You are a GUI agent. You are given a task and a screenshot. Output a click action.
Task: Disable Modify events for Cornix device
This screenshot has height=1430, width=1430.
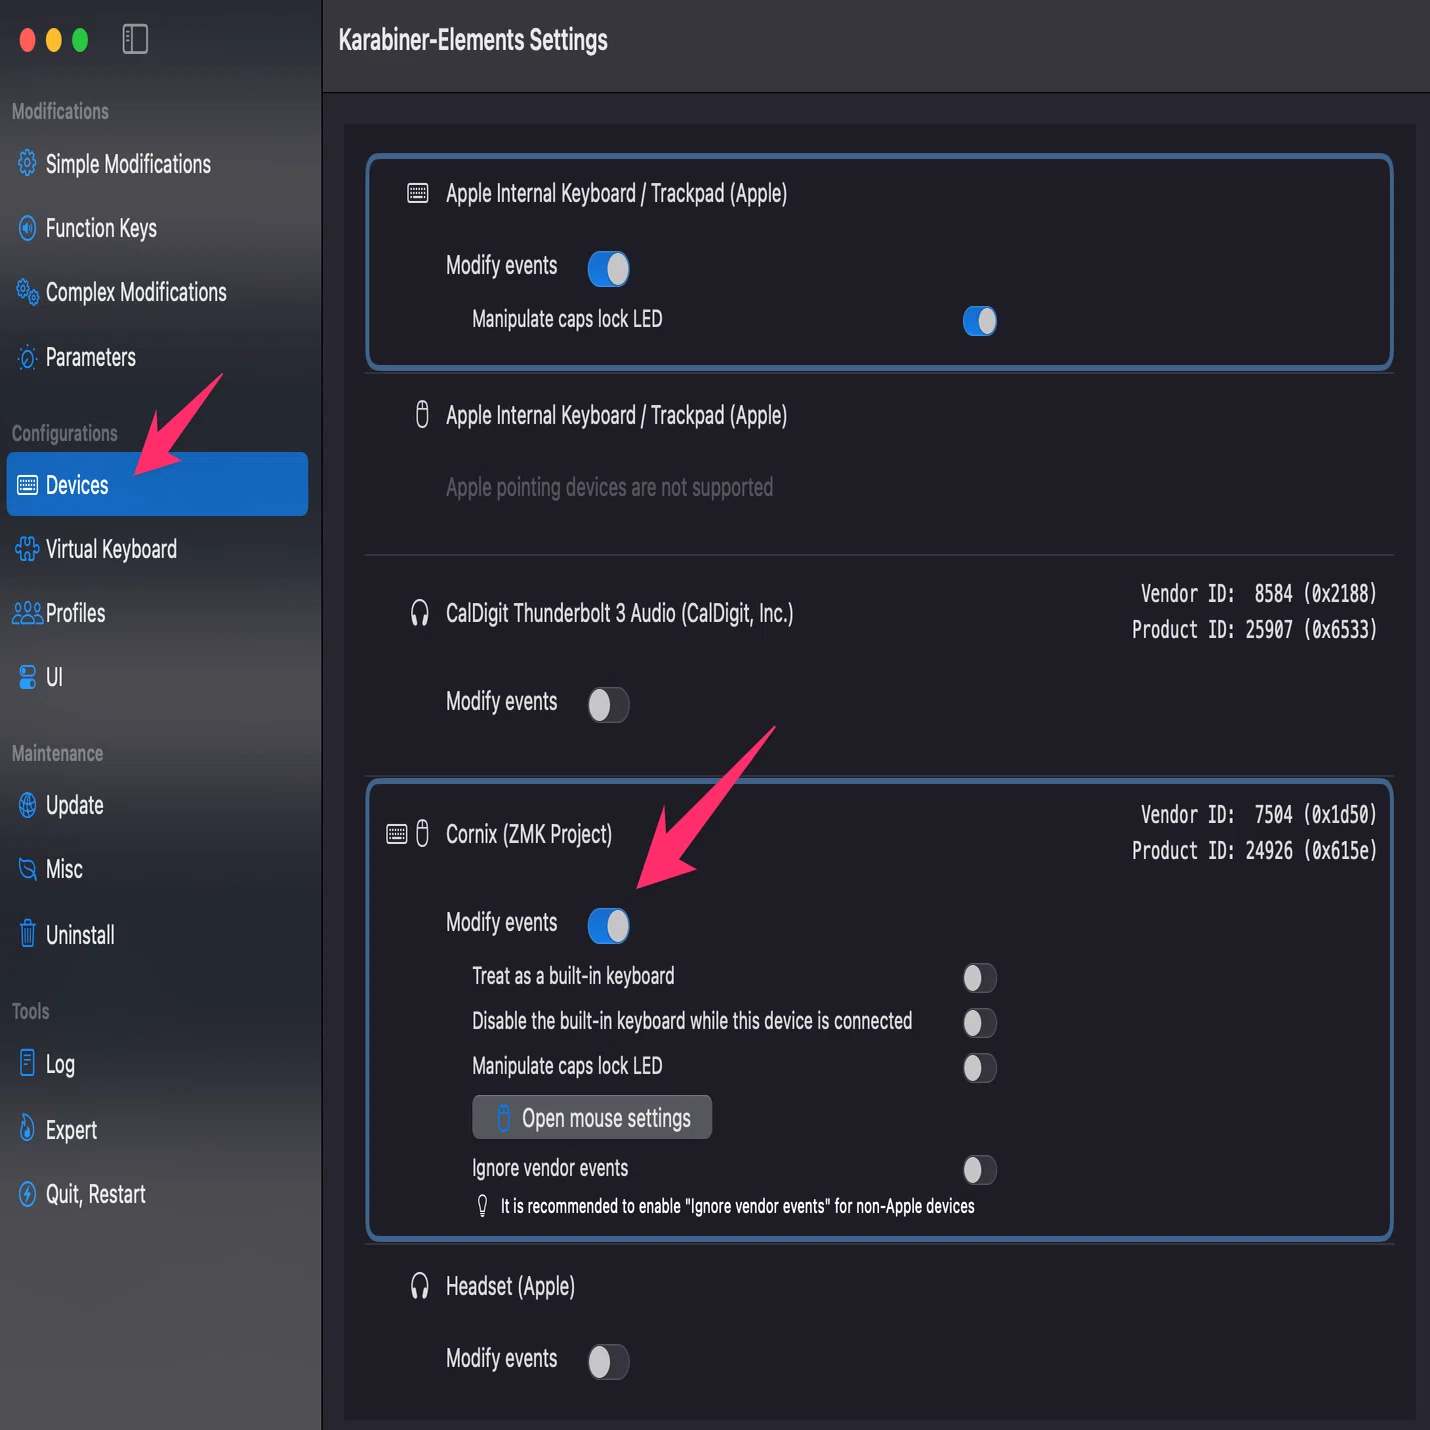point(608,926)
